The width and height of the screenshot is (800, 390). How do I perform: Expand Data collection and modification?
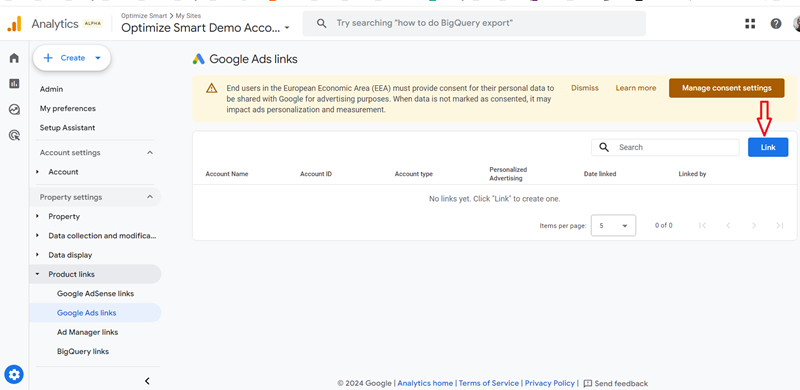(x=38, y=236)
